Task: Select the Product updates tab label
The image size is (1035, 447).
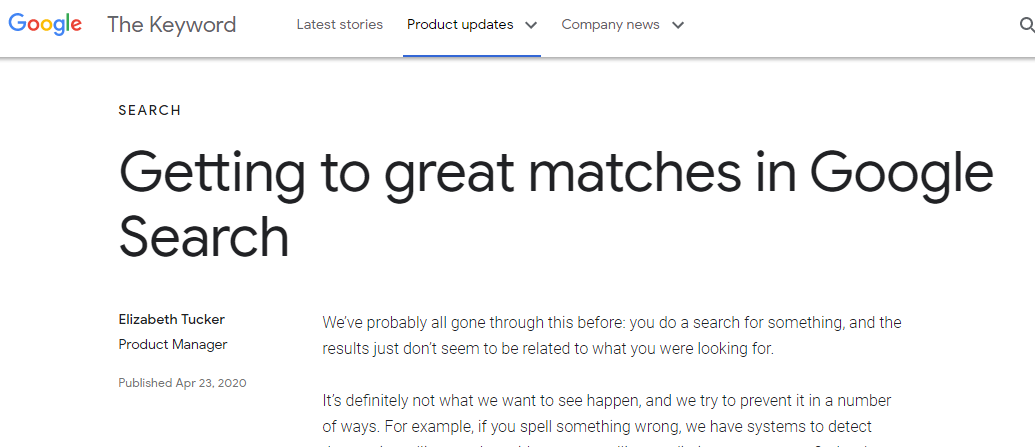Action: [460, 24]
